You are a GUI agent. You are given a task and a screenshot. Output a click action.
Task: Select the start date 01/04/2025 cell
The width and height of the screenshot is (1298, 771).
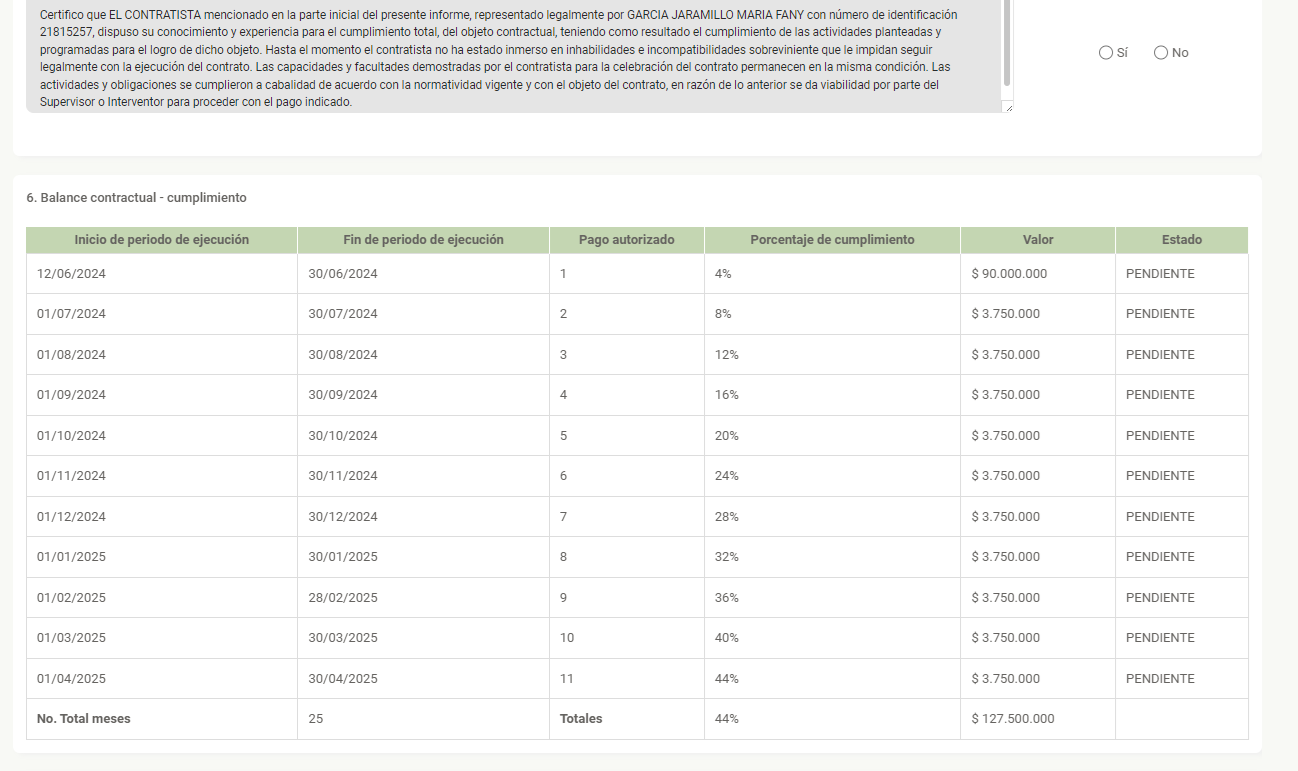(162, 679)
